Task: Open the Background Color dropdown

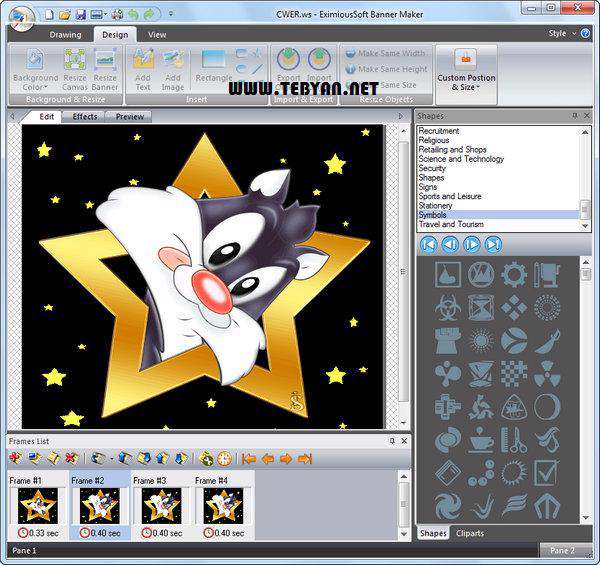Action: point(35,70)
